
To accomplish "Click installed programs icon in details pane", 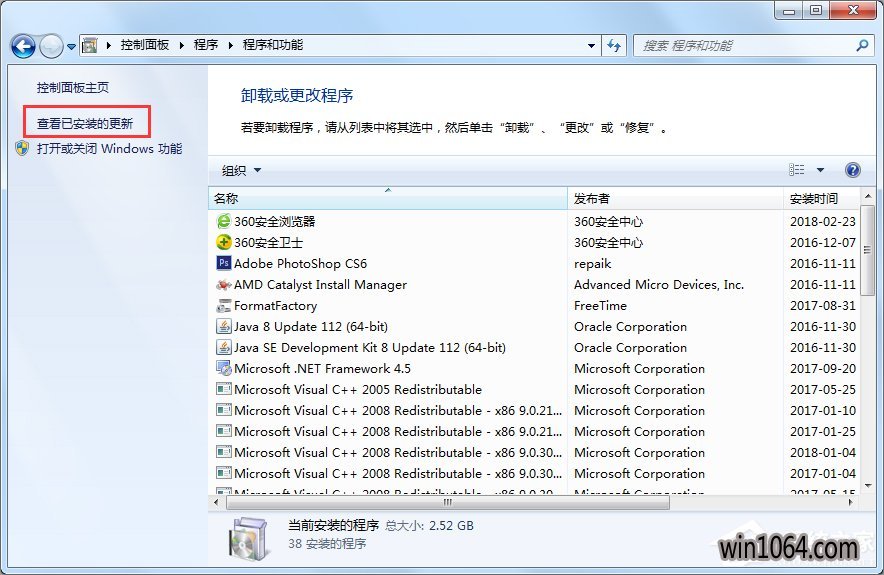I will 248,539.
